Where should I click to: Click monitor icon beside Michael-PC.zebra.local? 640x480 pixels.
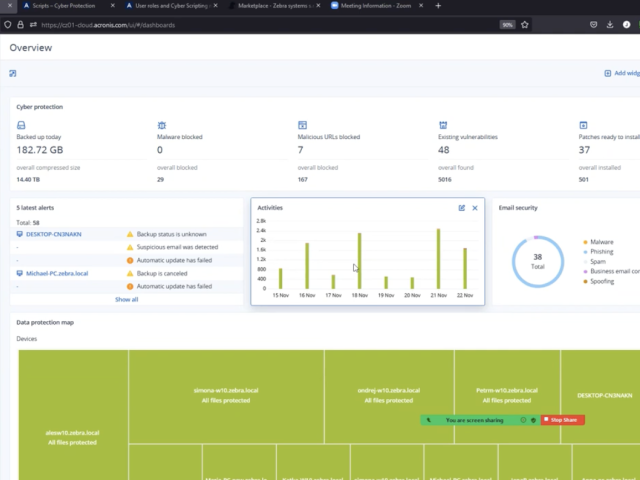(19, 273)
